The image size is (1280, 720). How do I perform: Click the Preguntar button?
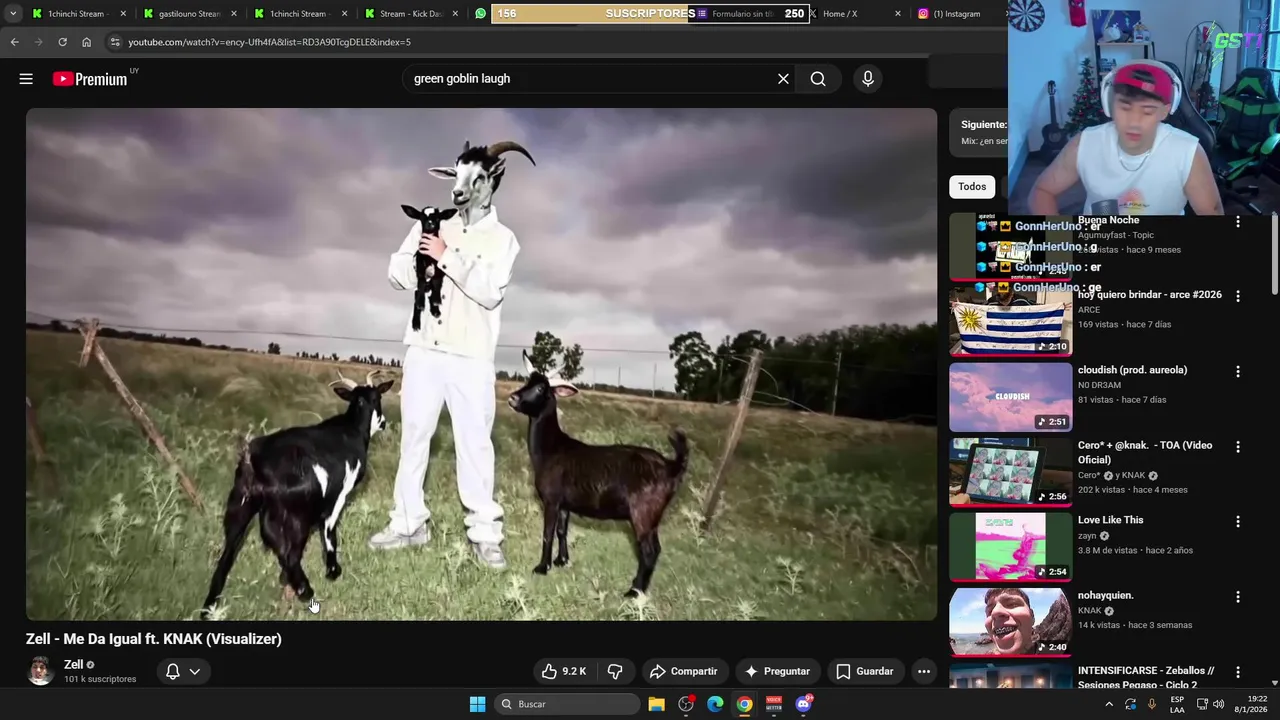coord(777,671)
